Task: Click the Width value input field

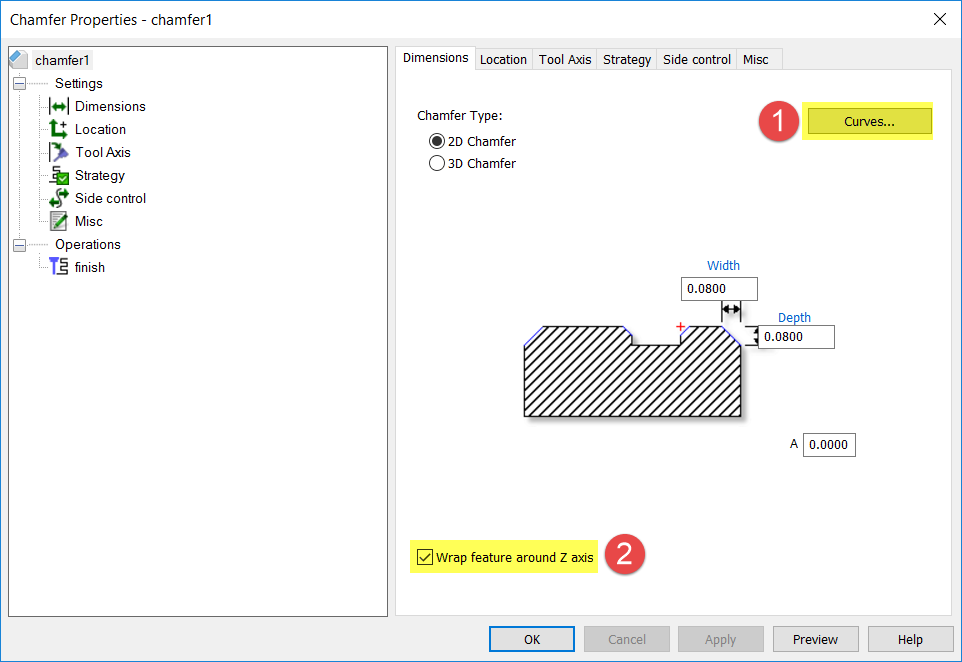Action: click(x=718, y=288)
